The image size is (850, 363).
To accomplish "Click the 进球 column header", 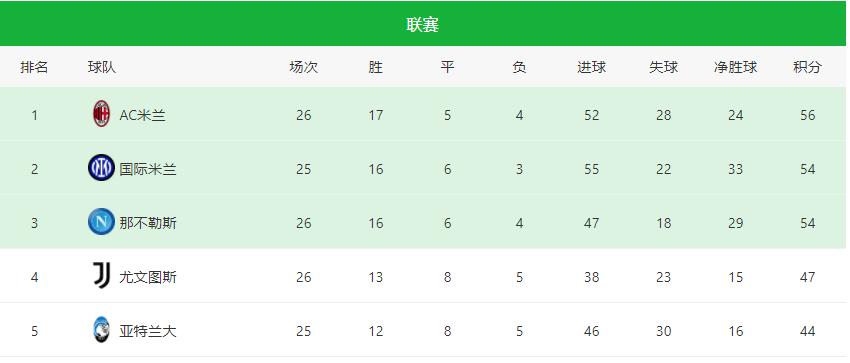I will (591, 67).
